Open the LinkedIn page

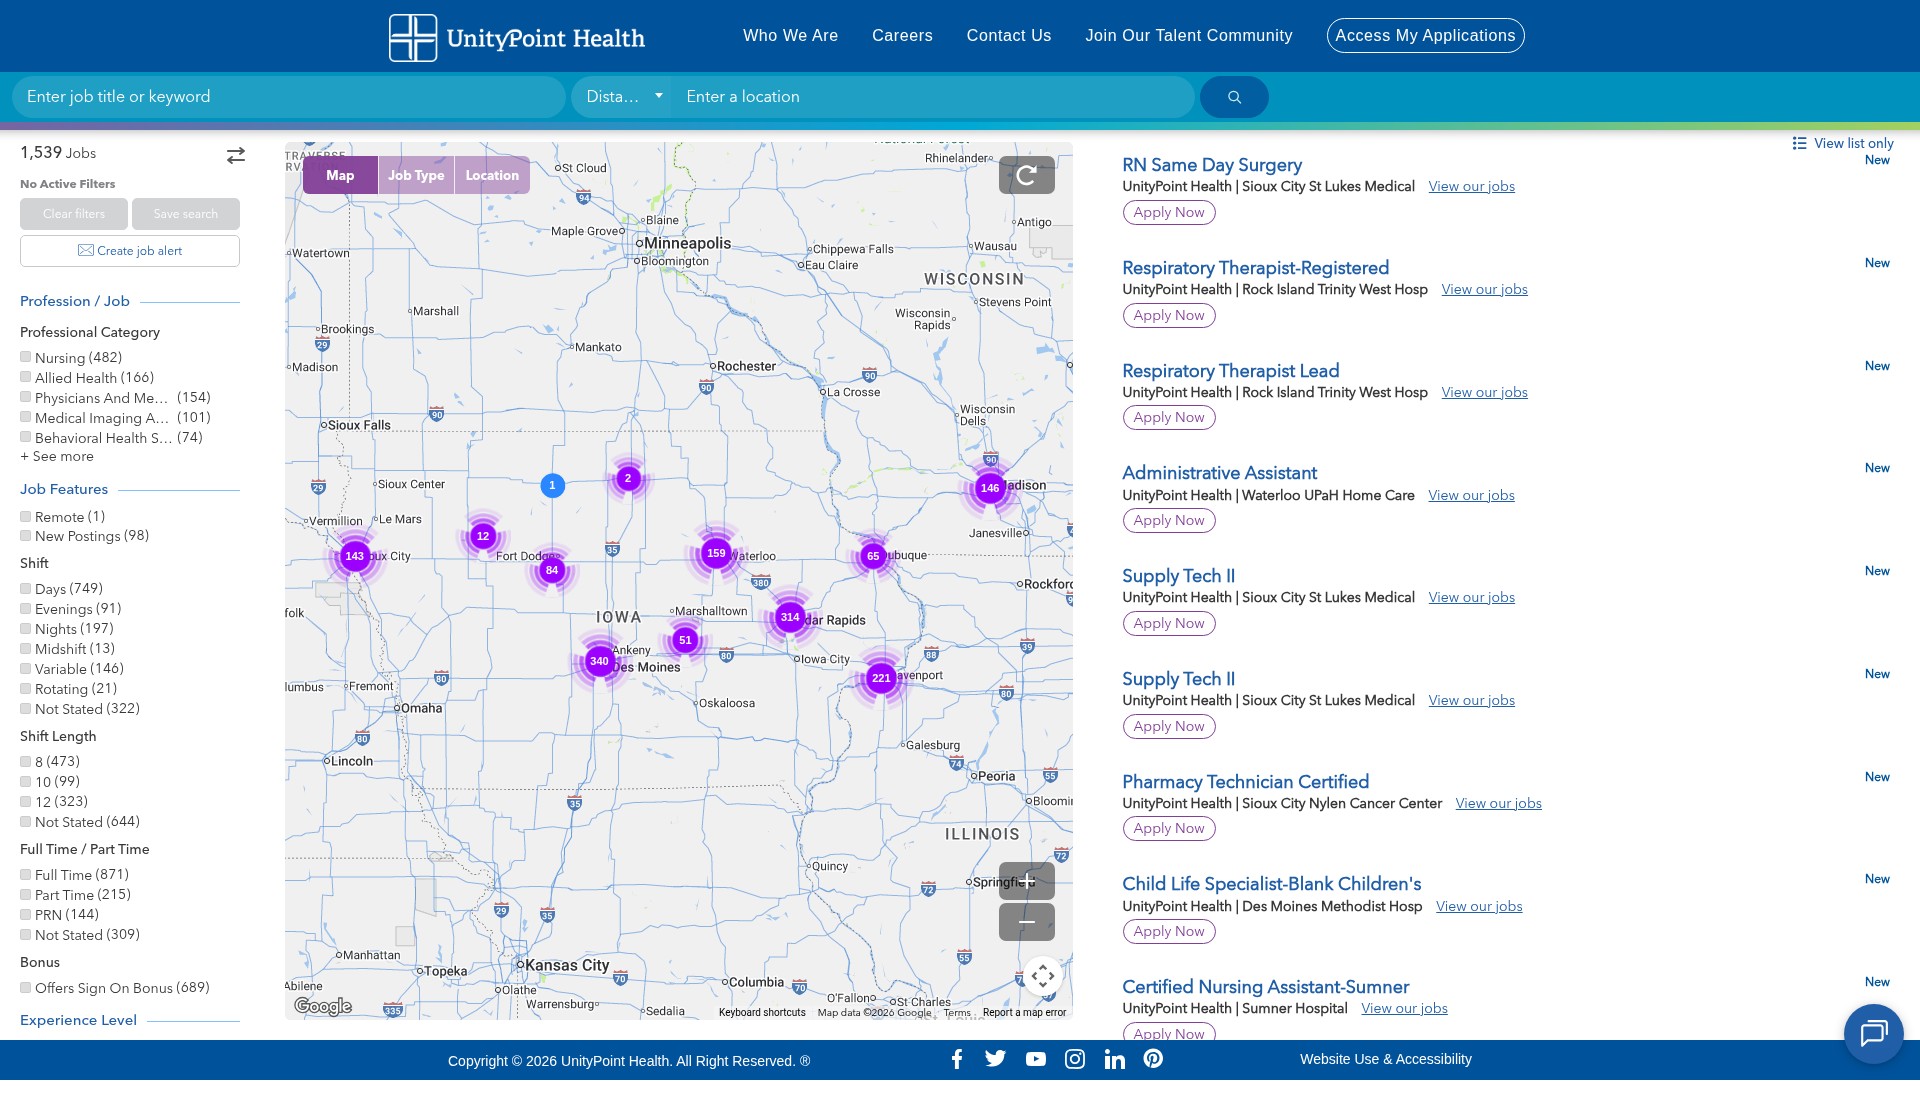click(1114, 1059)
